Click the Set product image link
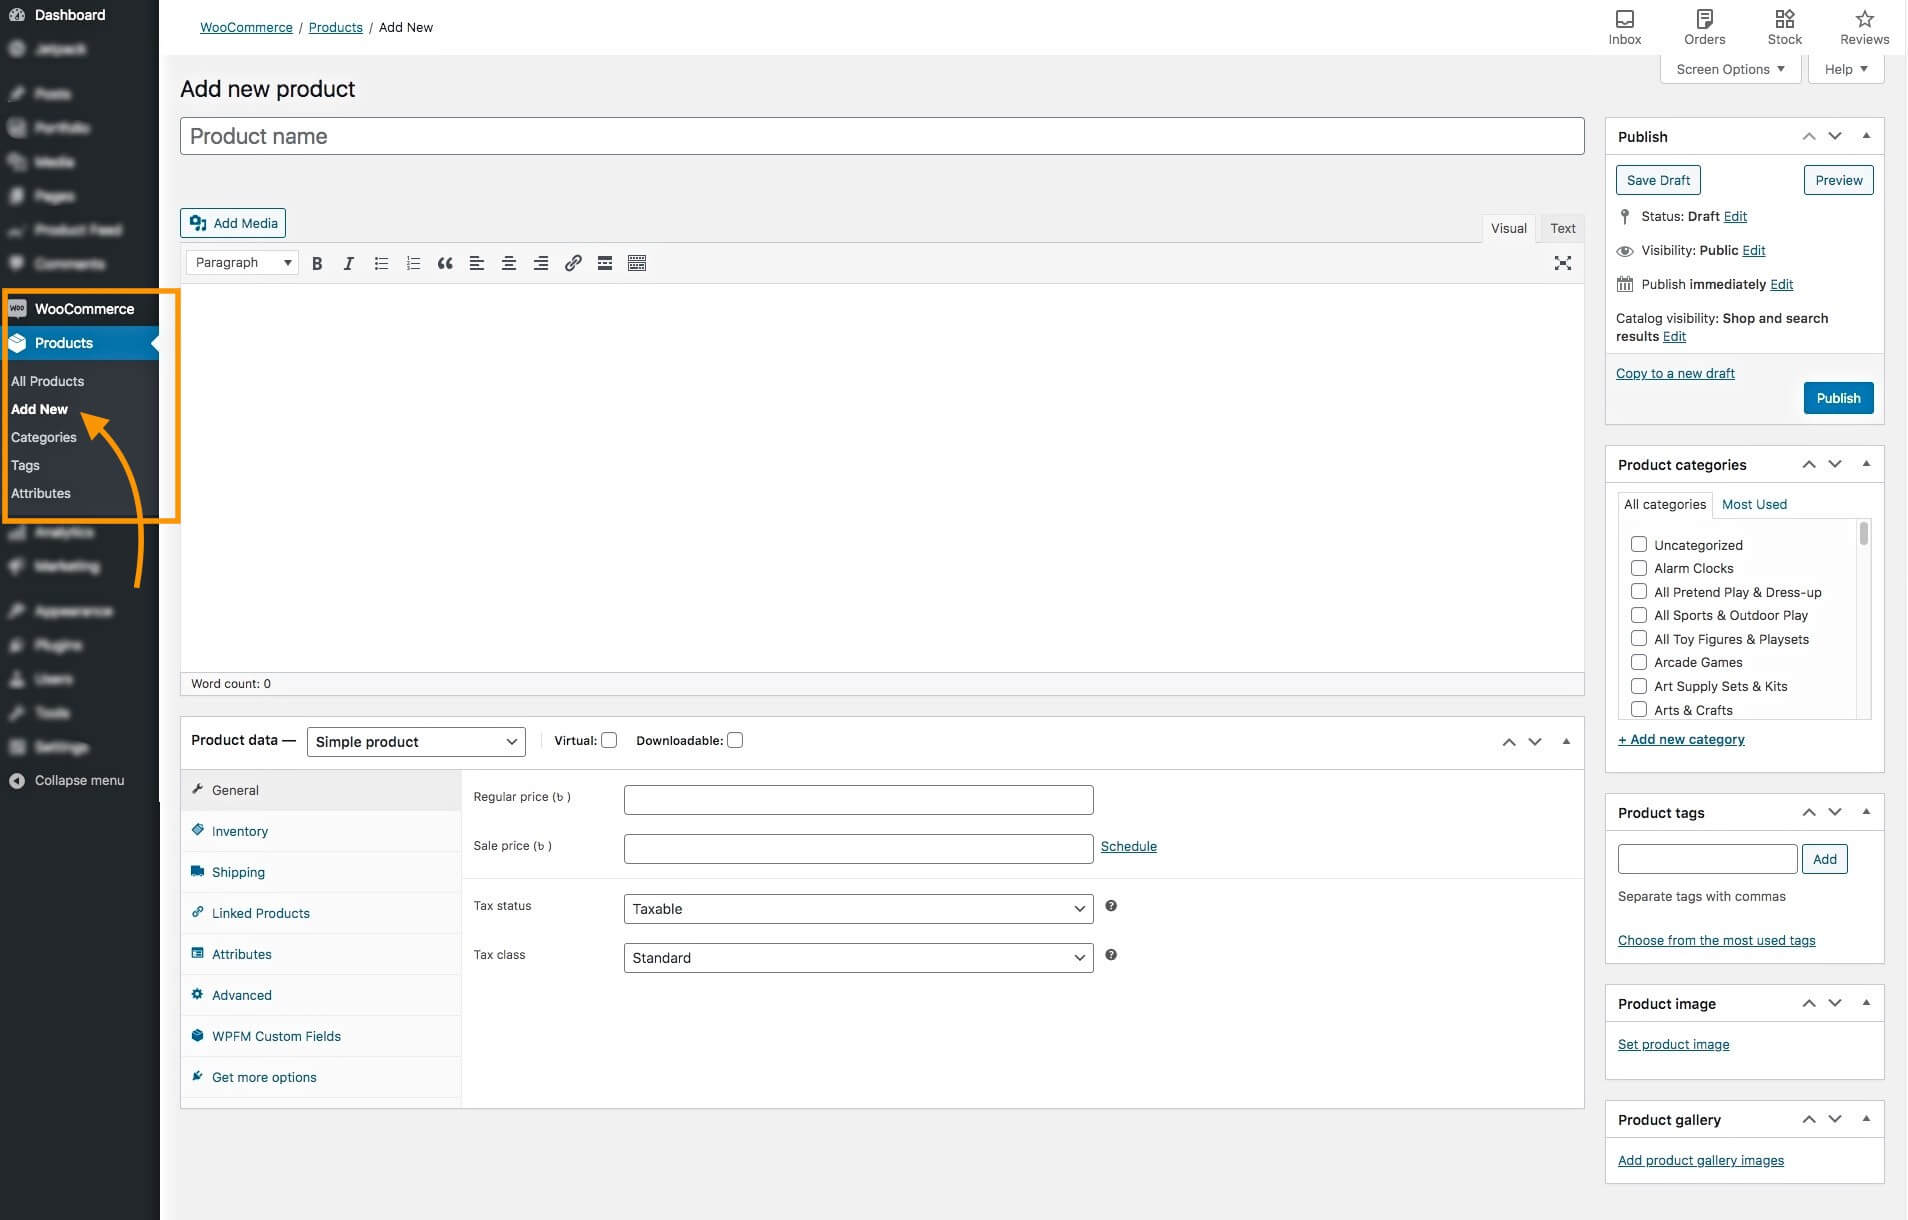 point(1673,1045)
